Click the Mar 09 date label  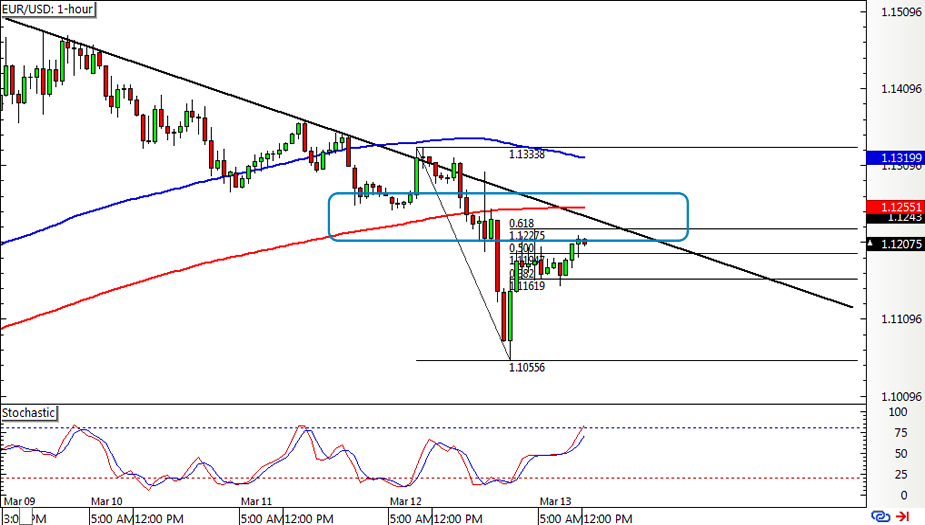19,501
